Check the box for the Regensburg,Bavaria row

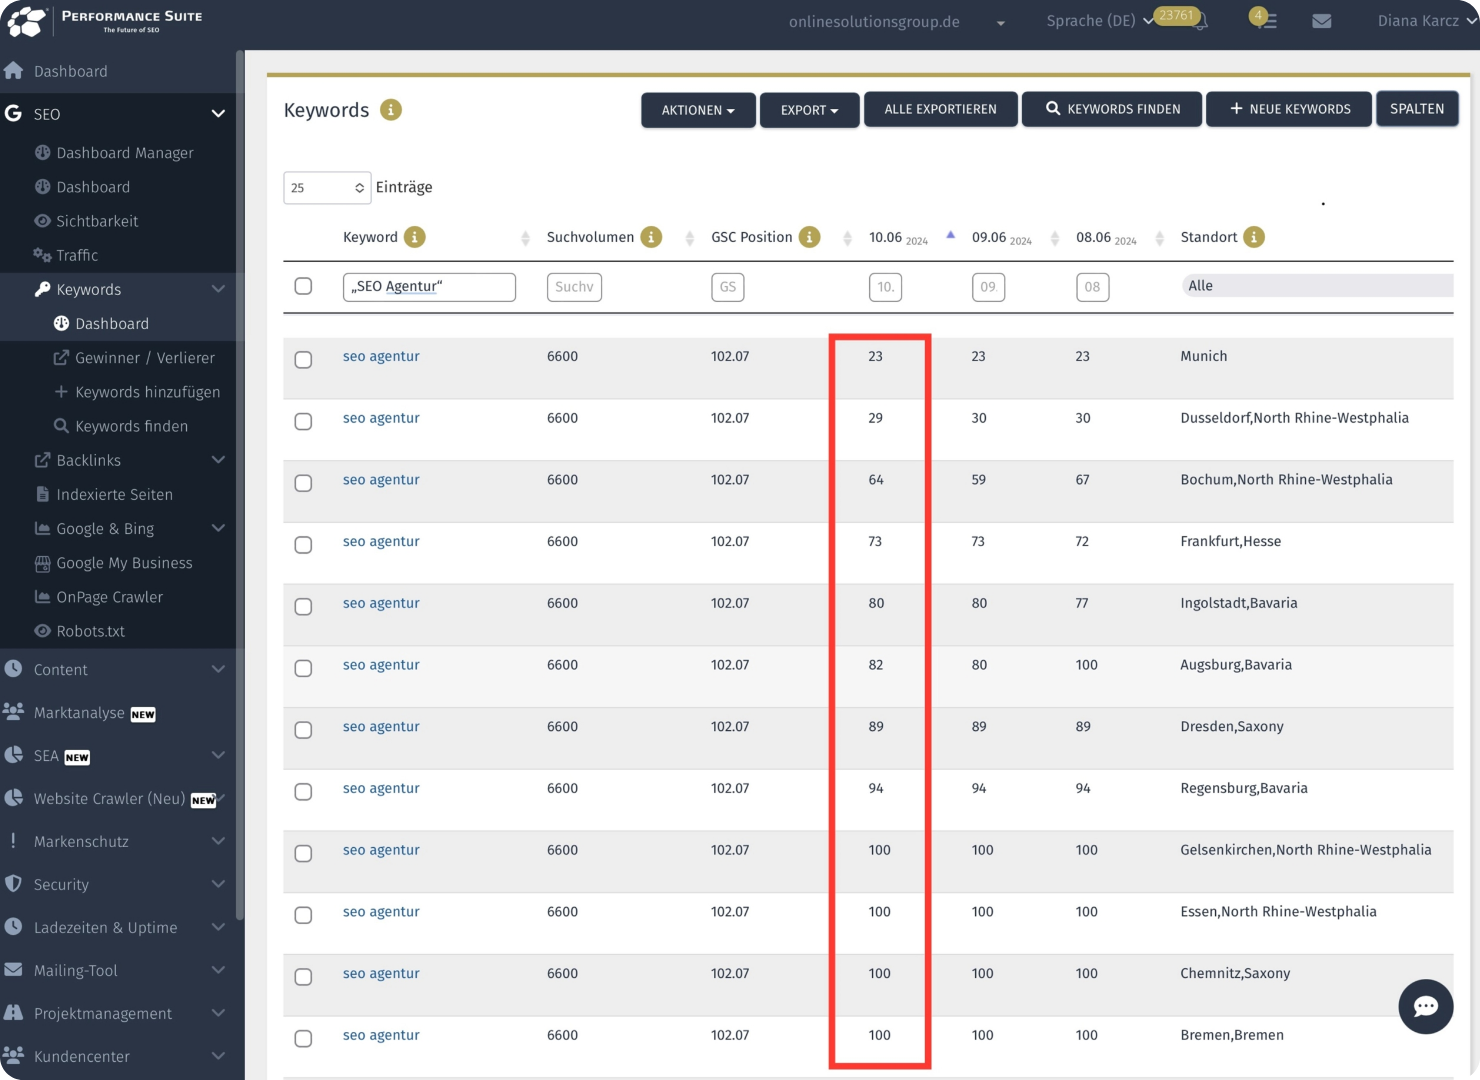click(x=304, y=792)
